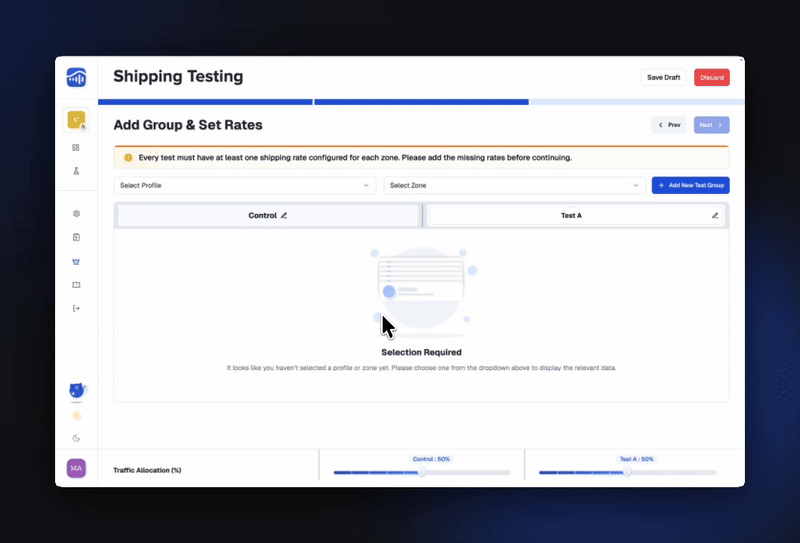Adjust the Test A traffic slider handle

(x=627, y=473)
